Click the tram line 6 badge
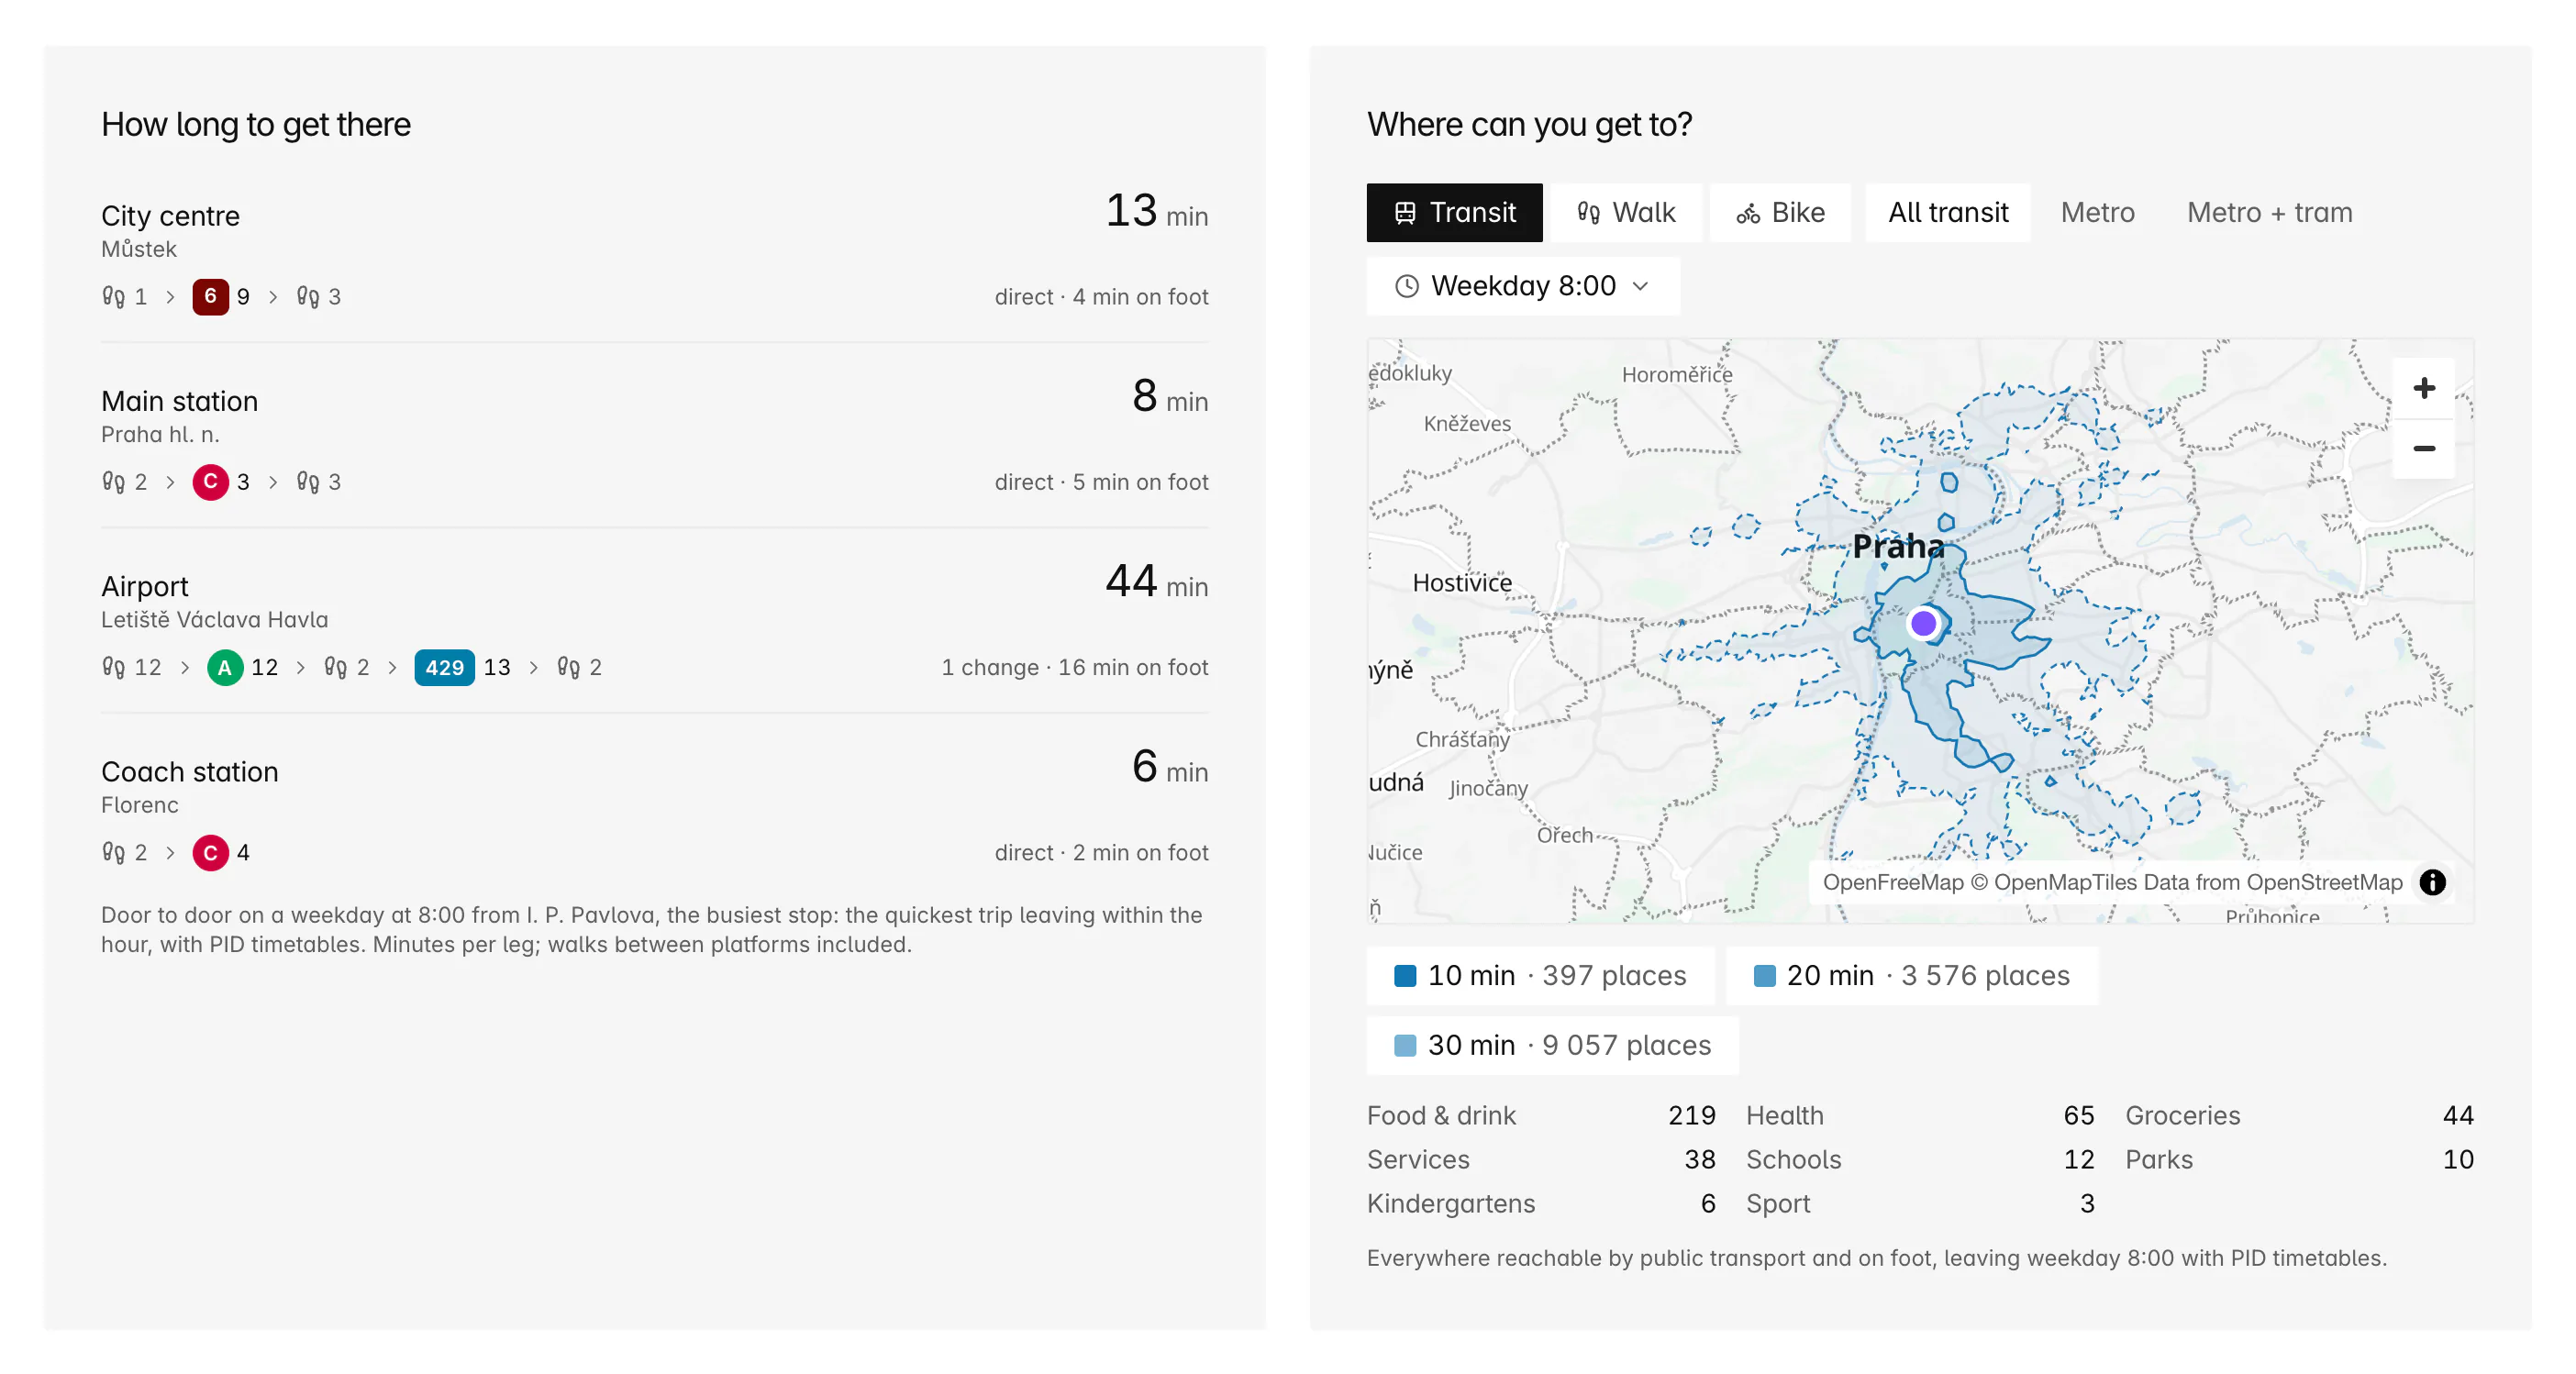Image resolution: width=2576 pixels, height=1374 pixels. tap(210, 296)
